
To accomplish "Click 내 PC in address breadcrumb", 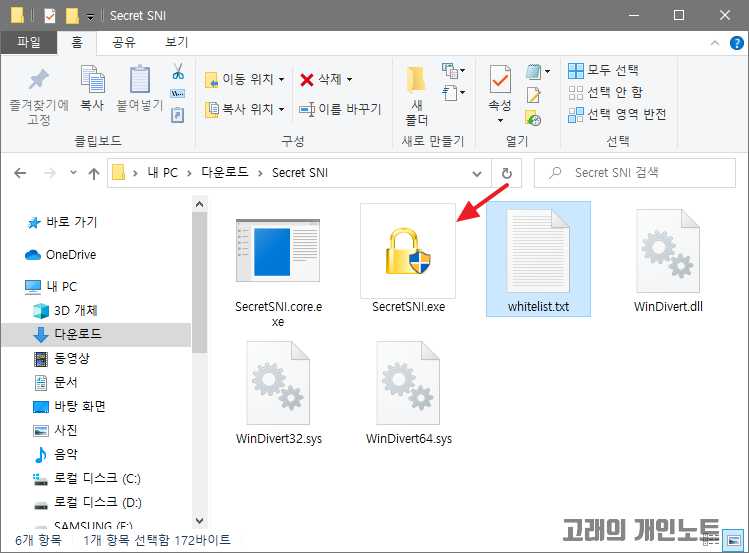I will pyautogui.click(x=162, y=172).
